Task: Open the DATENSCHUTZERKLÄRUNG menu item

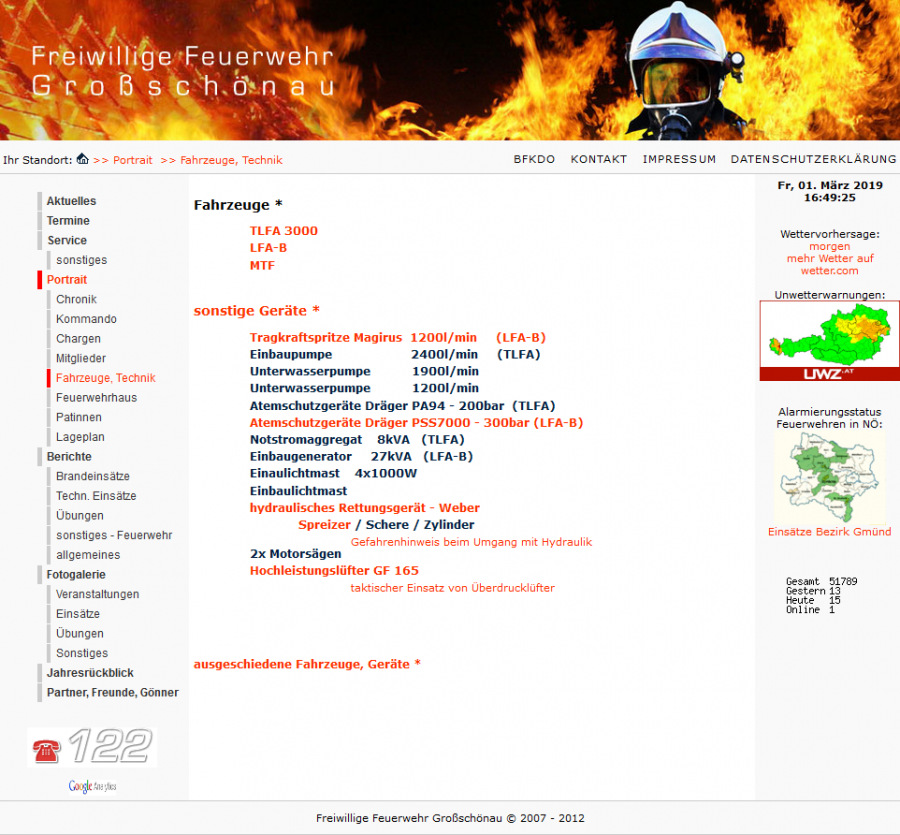Action: click(x=813, y=159)
